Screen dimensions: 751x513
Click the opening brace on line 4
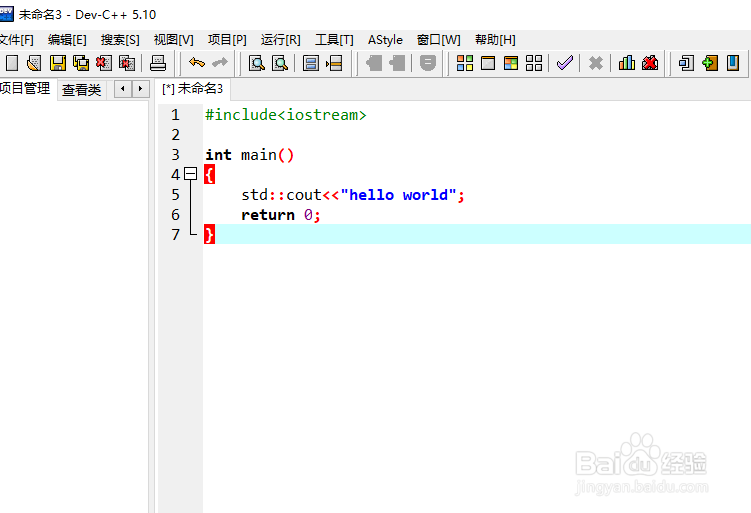(209, 175)
